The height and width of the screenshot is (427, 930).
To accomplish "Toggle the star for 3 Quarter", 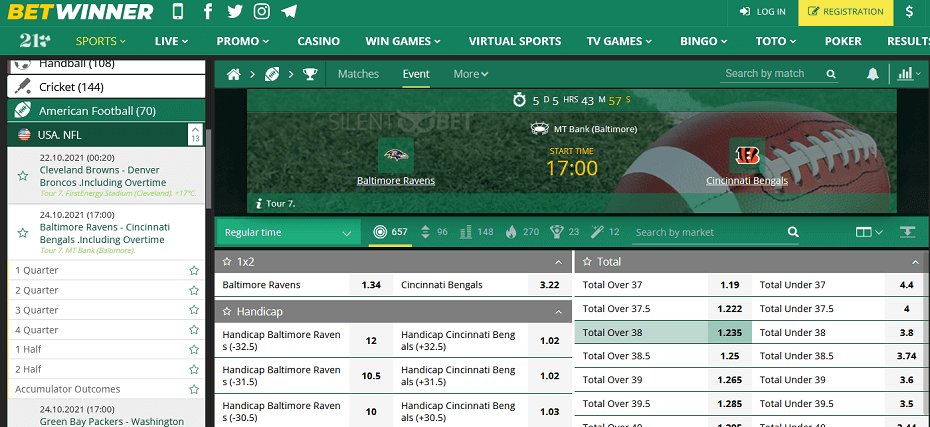I will point(193,310).
